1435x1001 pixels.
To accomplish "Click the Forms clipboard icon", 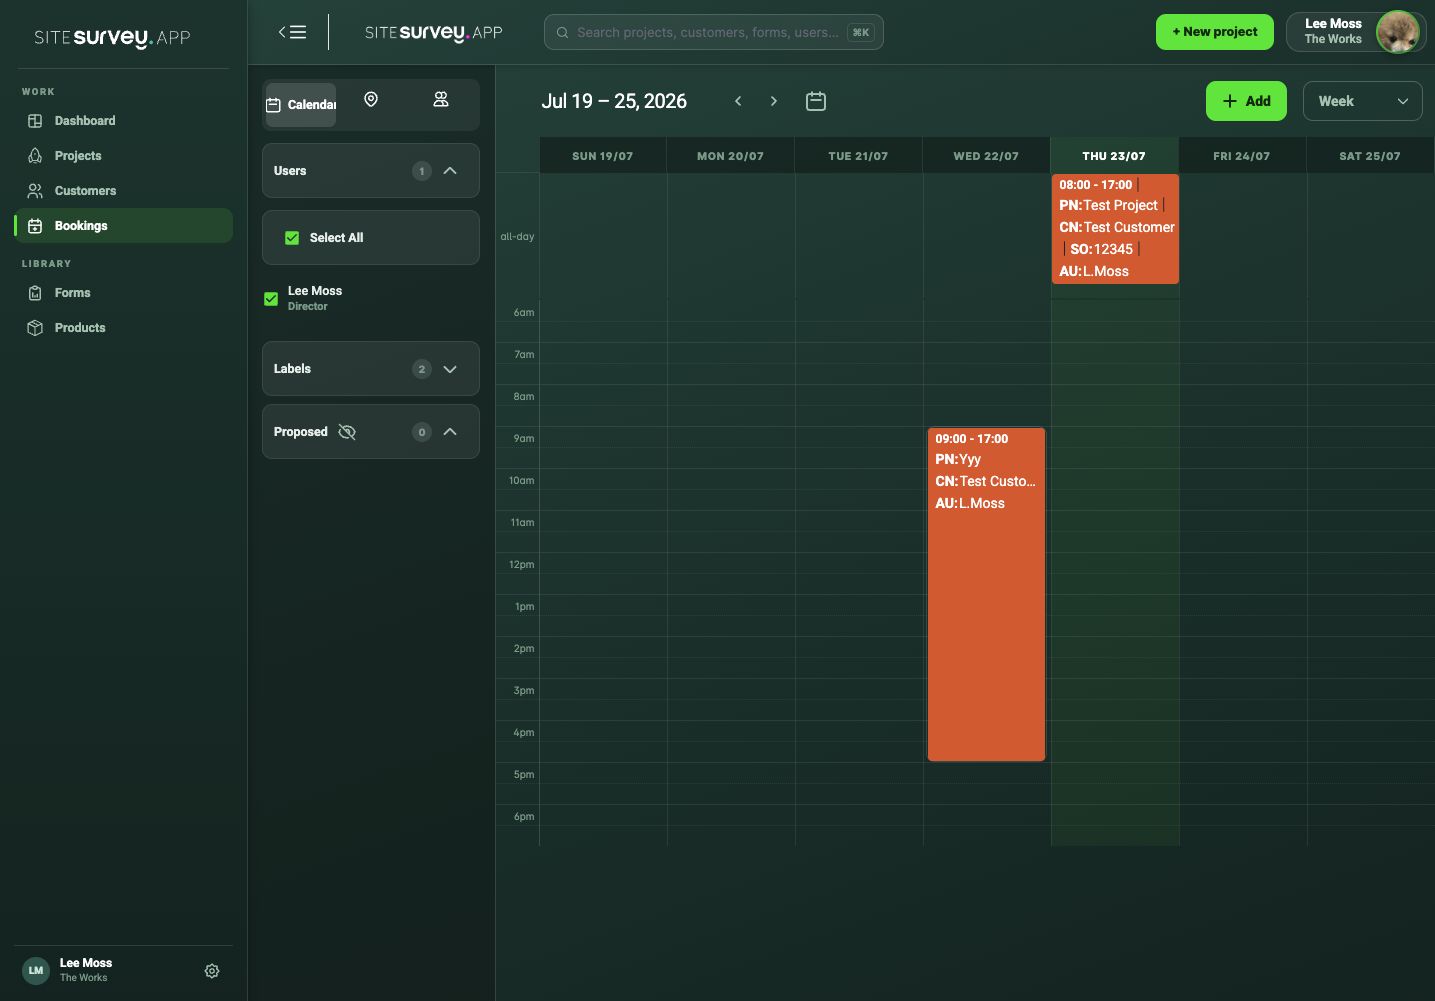I will (x=35, y=293).
